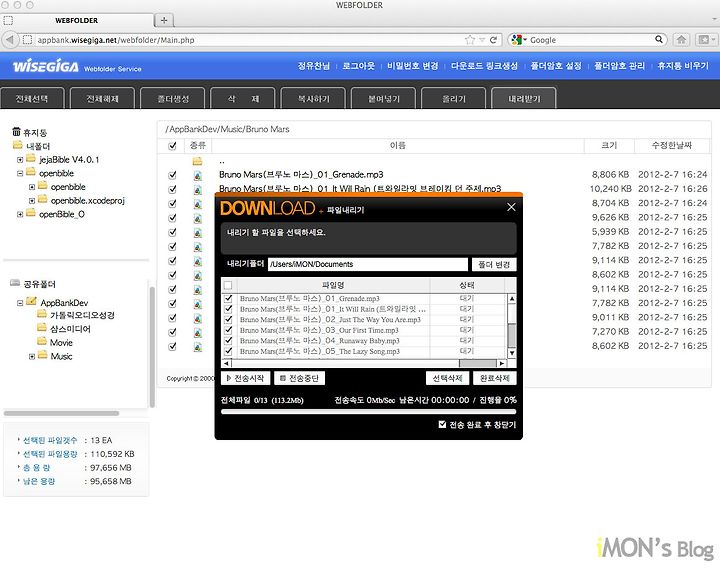Viewport: 720px width, 568px height.
Task: Click the WISEGIGA Webfolder Service logo
Action: pyautogui.click(x=77, y=67)
